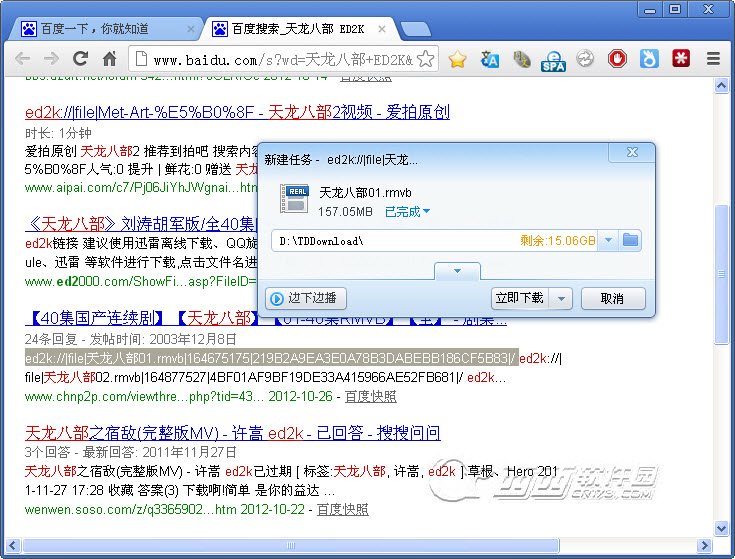
Task: Open the red stop-hand ad blocker icon
Action: tap(617, 59)
